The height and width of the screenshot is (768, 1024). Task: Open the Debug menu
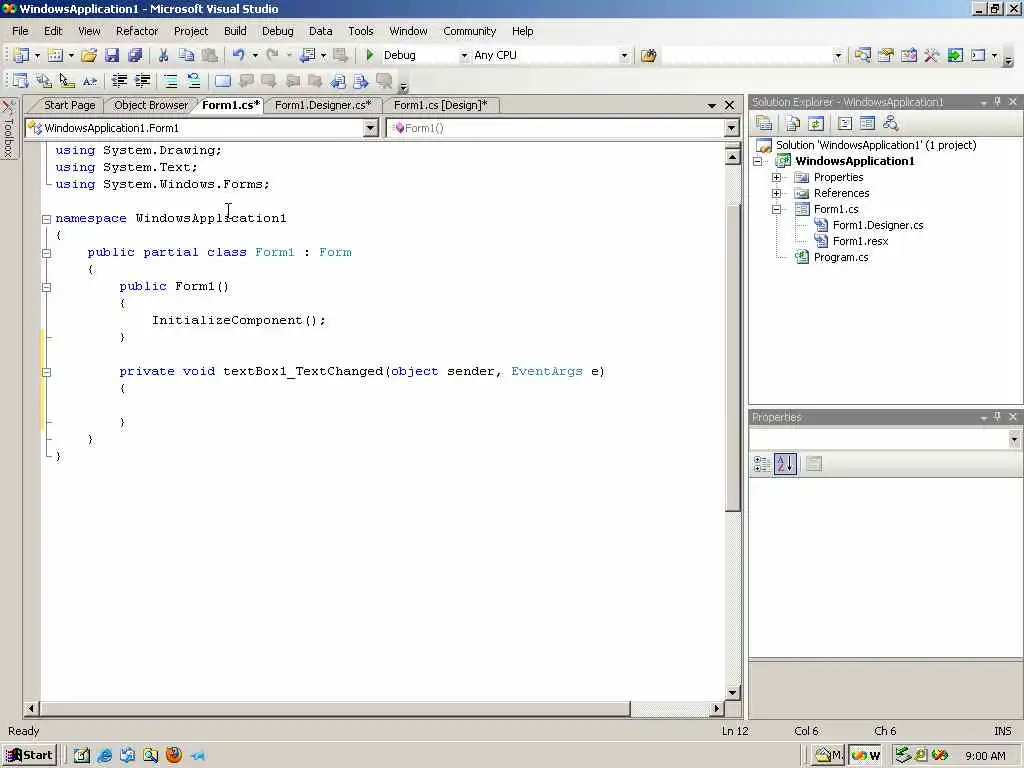pos(278,31)
